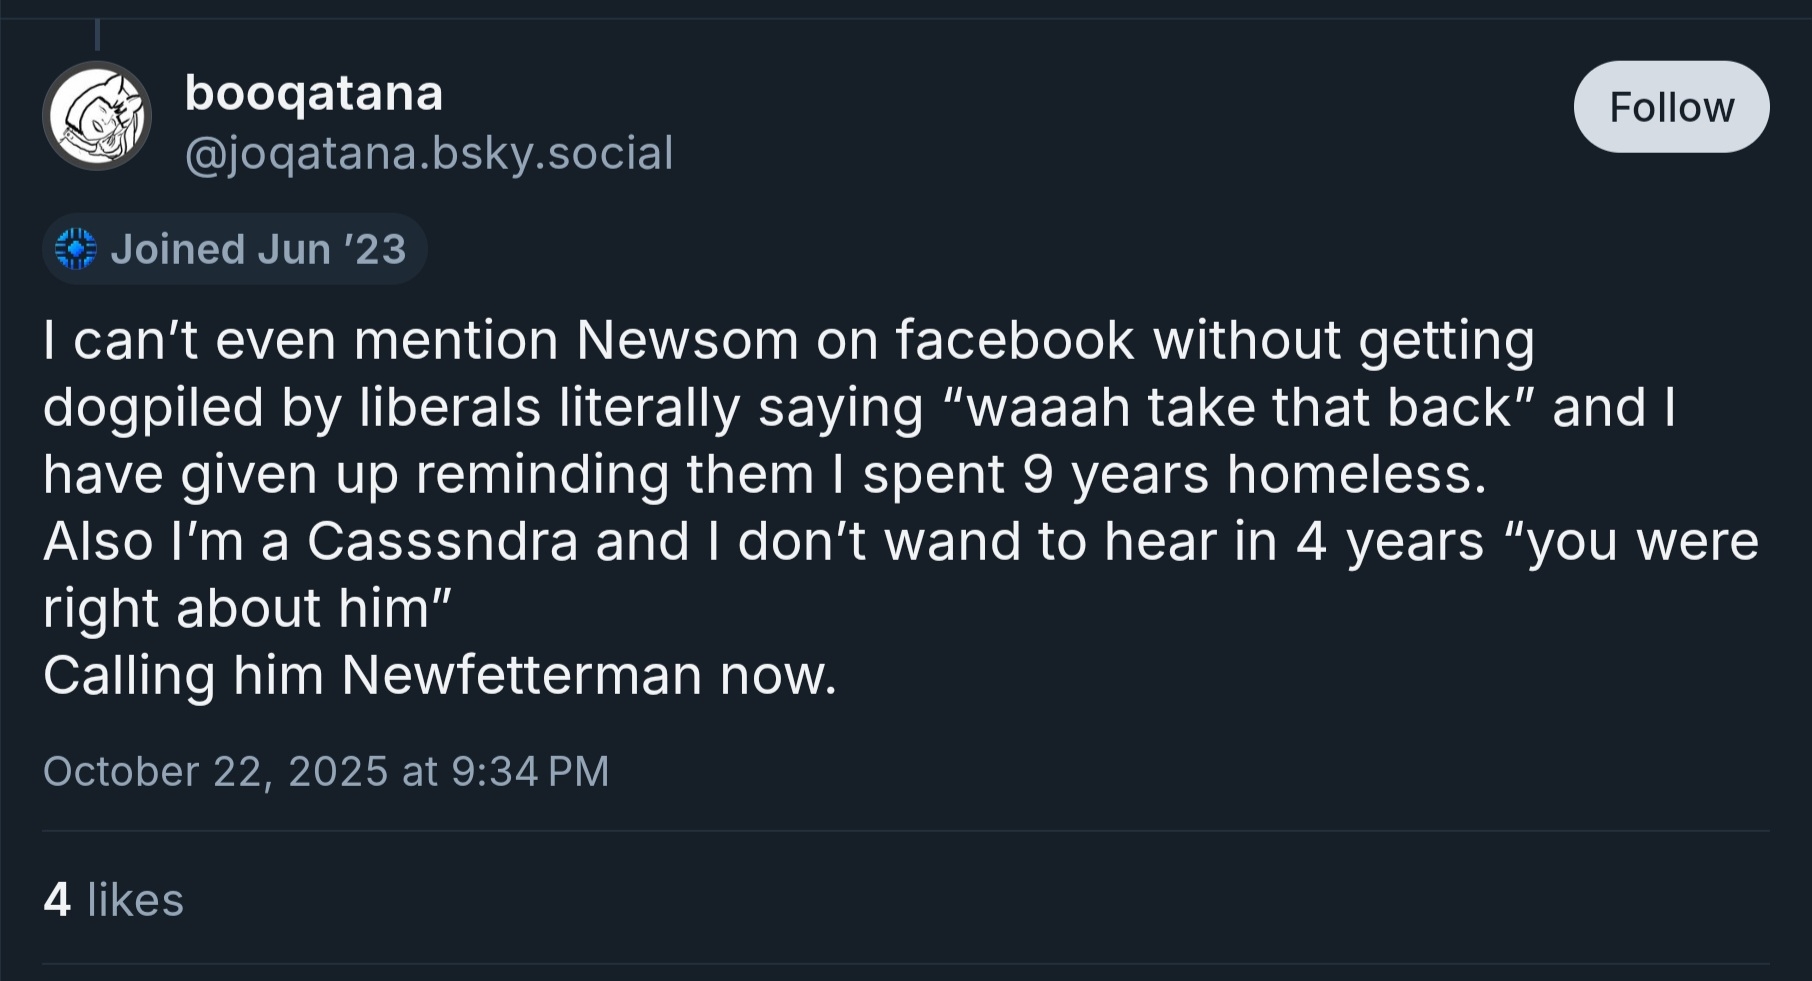1812x981 pixels.
Task: Click the number 4 in likes count
Action: tap(57, 900)
